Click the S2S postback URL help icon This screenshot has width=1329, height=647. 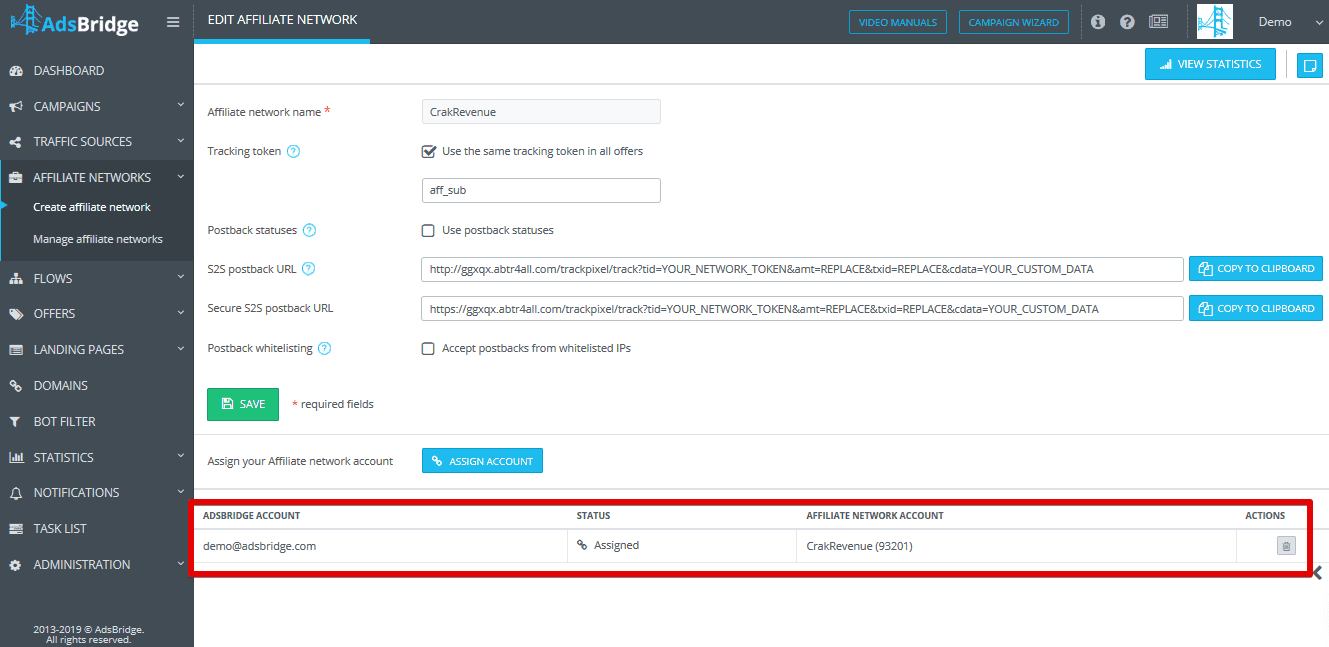click(308, 269)
